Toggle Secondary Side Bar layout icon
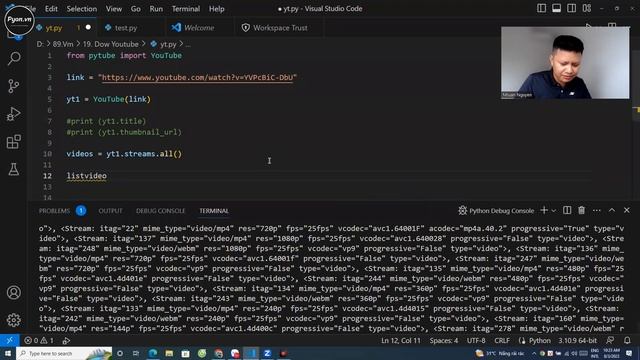This screenshot has width=640, height=360. pos(571,9)
